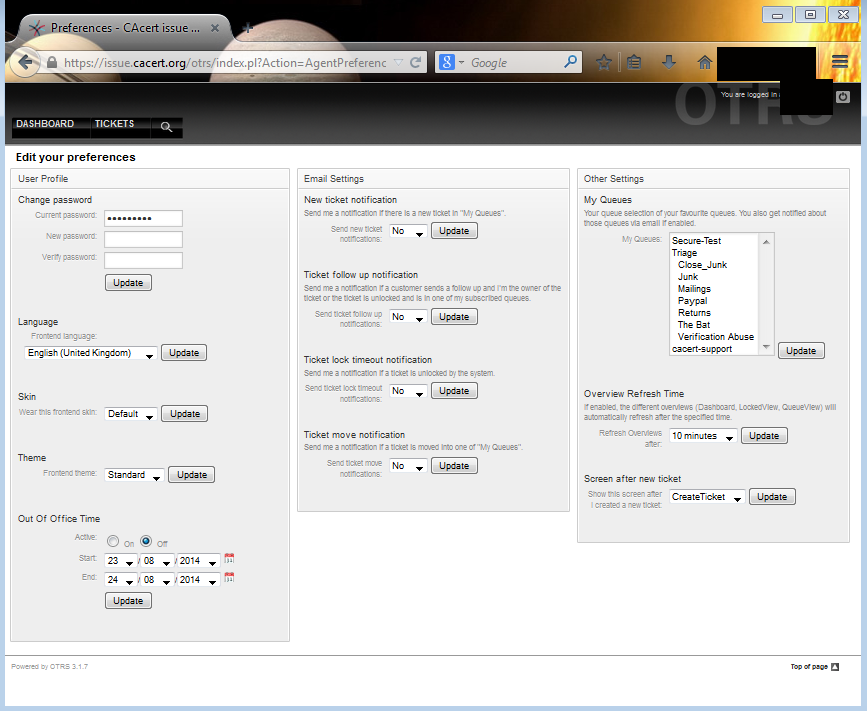Open the Dashboard menu item
Viewport: 867px width, 711px height.
tap(45, 124)
